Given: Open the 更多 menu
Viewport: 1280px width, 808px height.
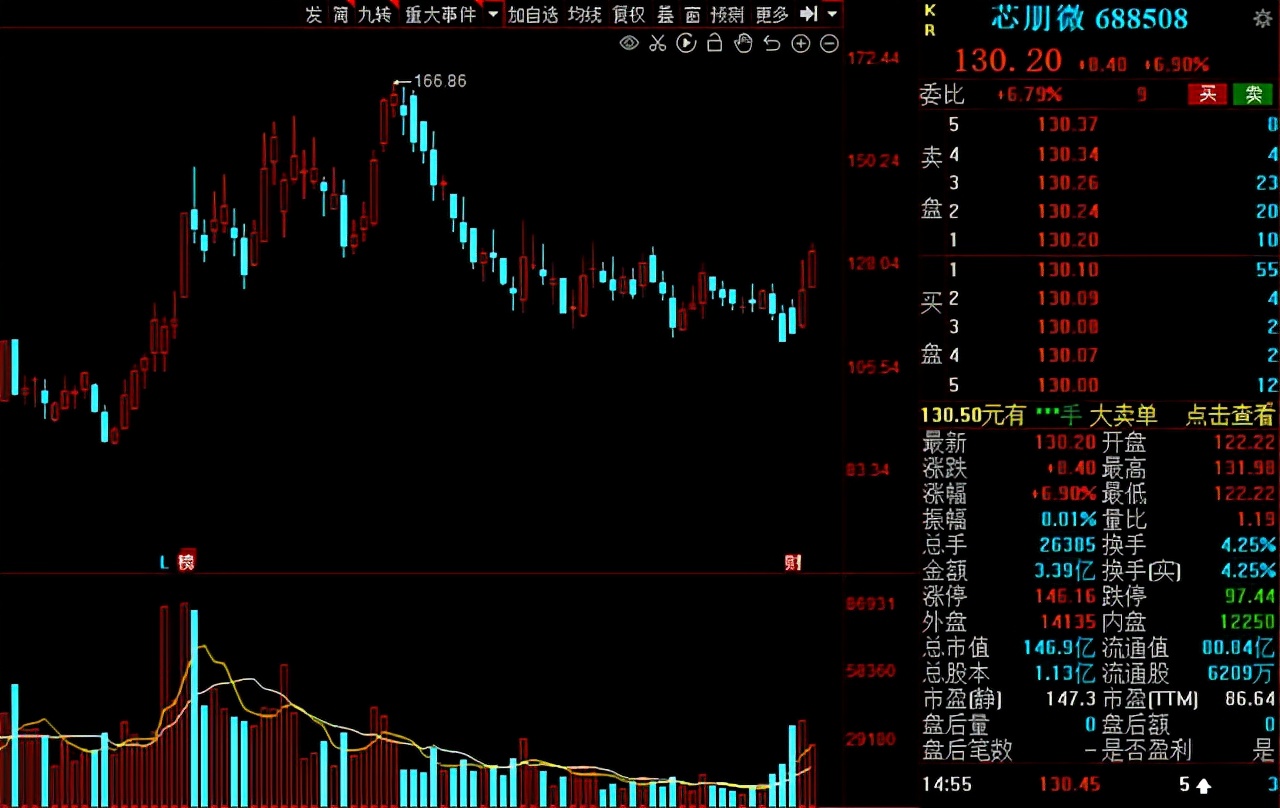Looking at the screenshot, I should [772, 15].
